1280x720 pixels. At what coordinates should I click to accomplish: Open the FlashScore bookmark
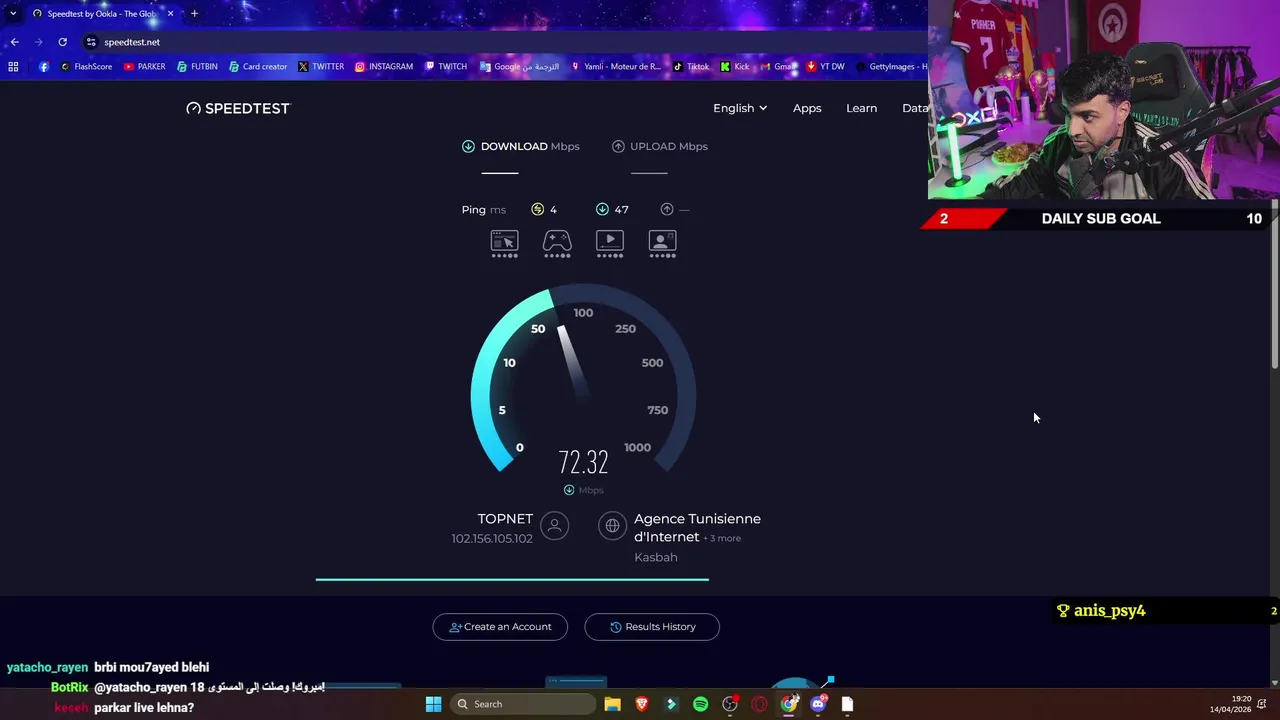pyautogui.click(x=86, y=67)
